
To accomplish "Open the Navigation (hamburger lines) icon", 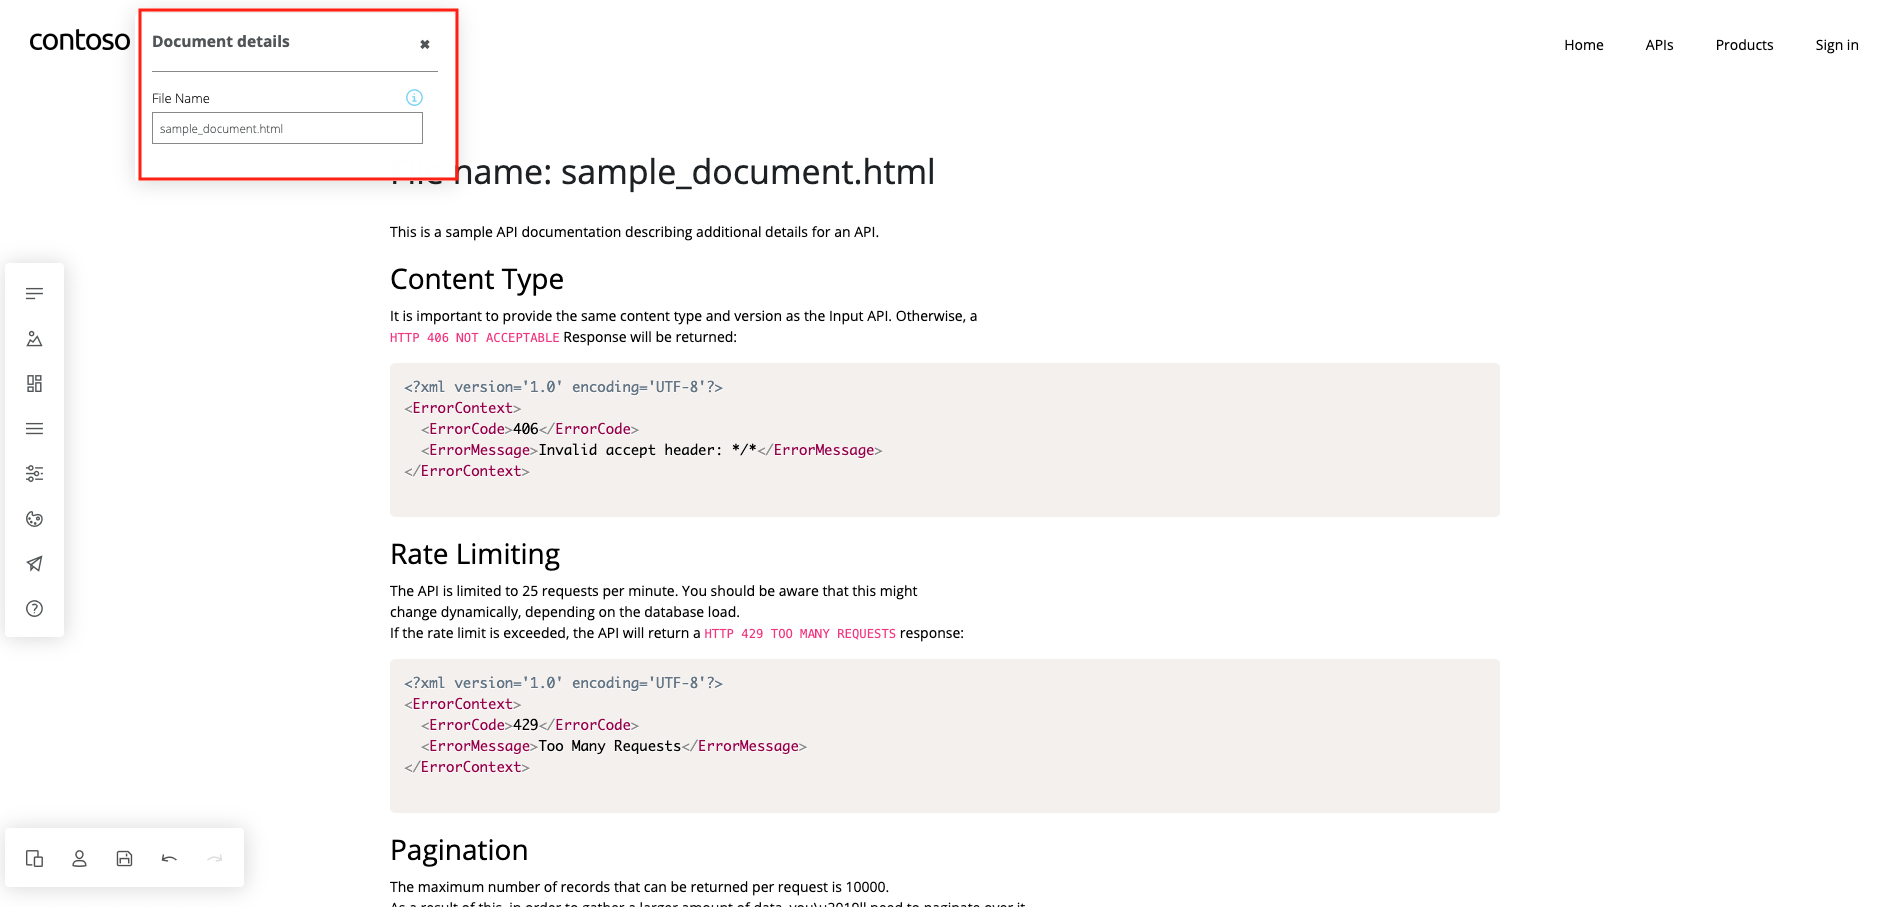I will tap(34, 429).
